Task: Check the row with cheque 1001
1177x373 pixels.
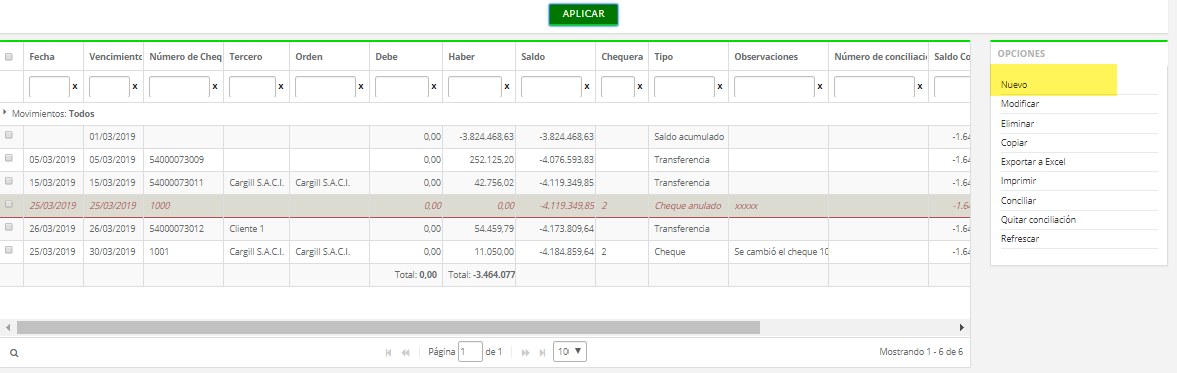Action: [9, 250]
